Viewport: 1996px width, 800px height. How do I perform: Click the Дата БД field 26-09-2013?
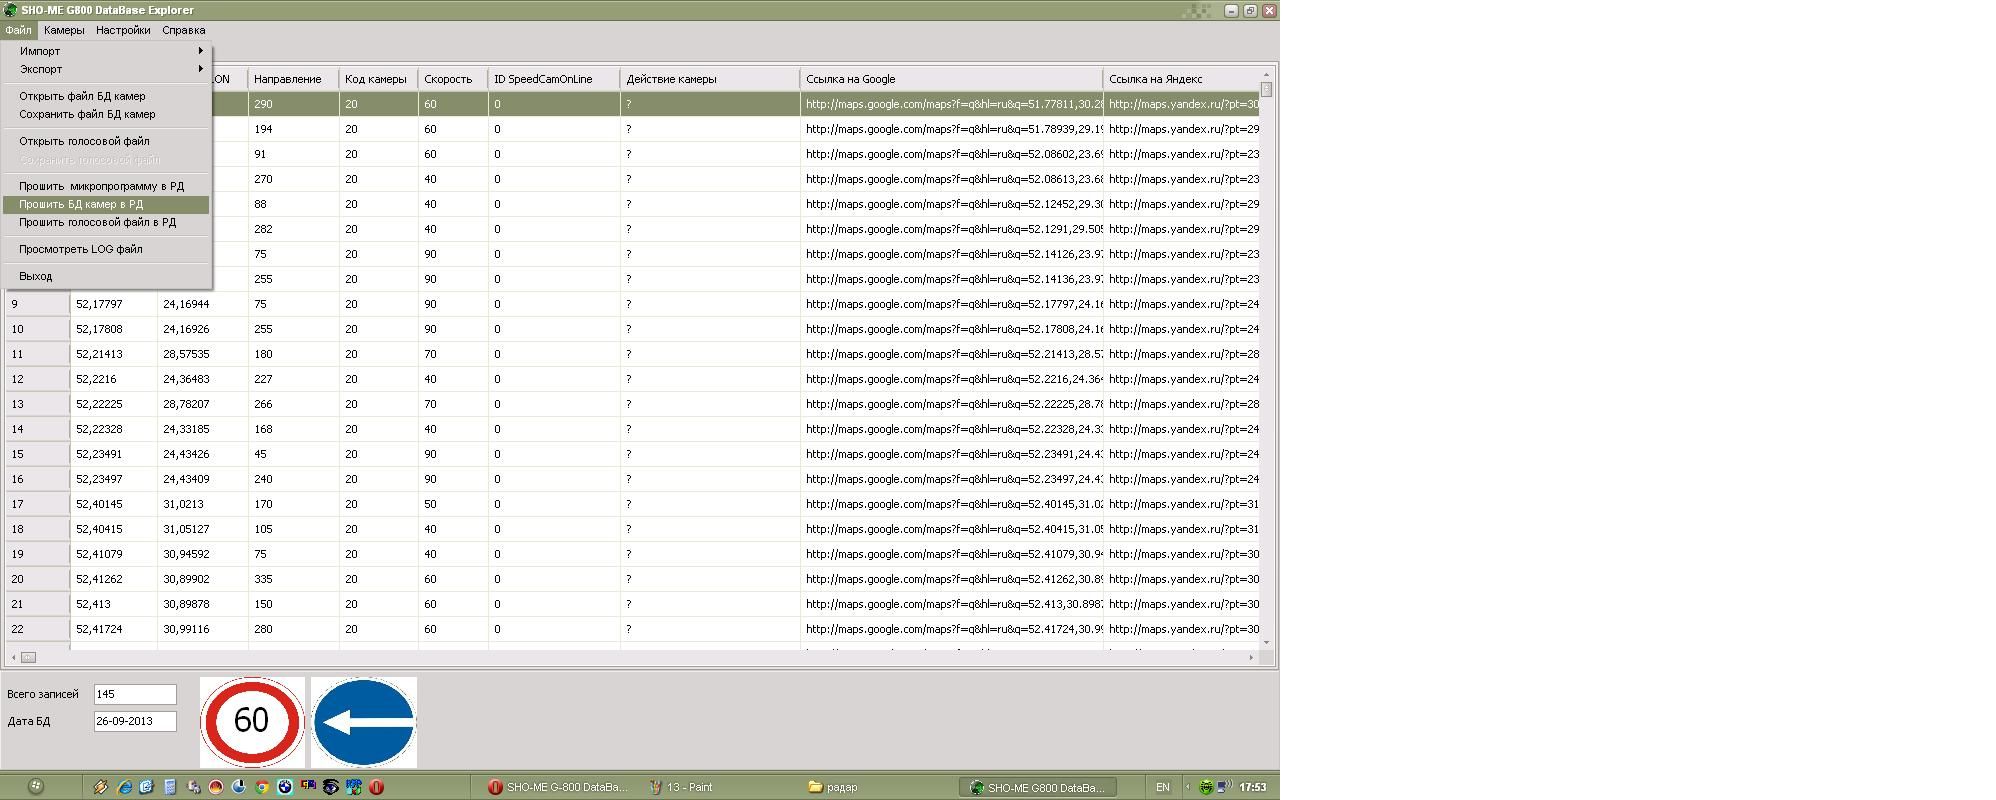[x=135, y=721]
